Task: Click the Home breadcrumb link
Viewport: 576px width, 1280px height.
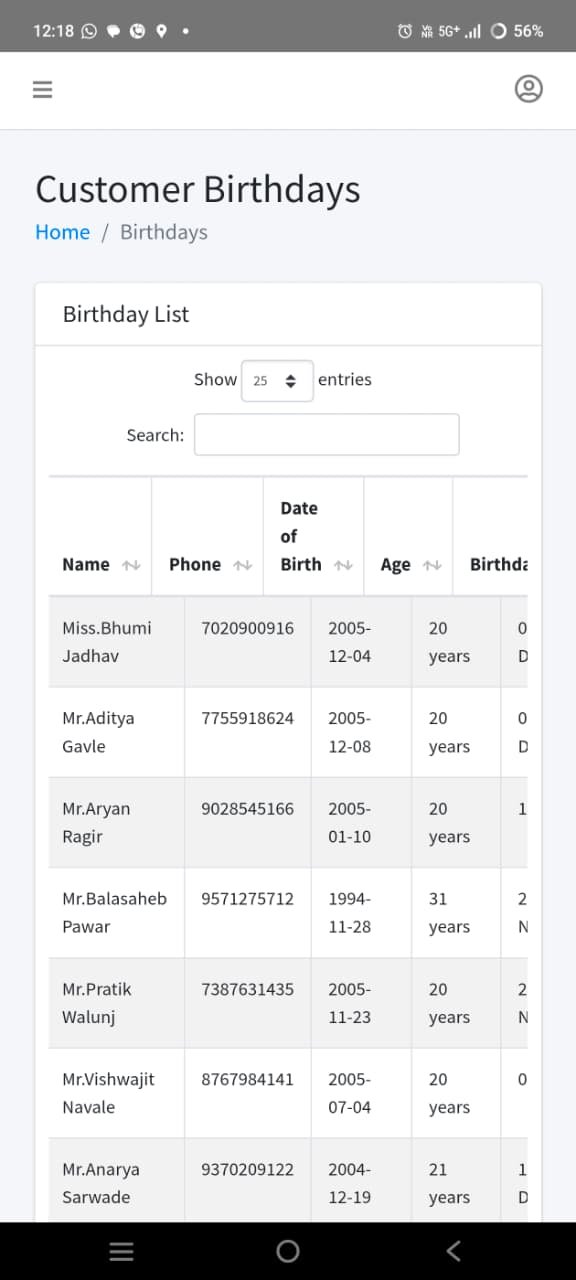Action: click(x=62, y=232)
